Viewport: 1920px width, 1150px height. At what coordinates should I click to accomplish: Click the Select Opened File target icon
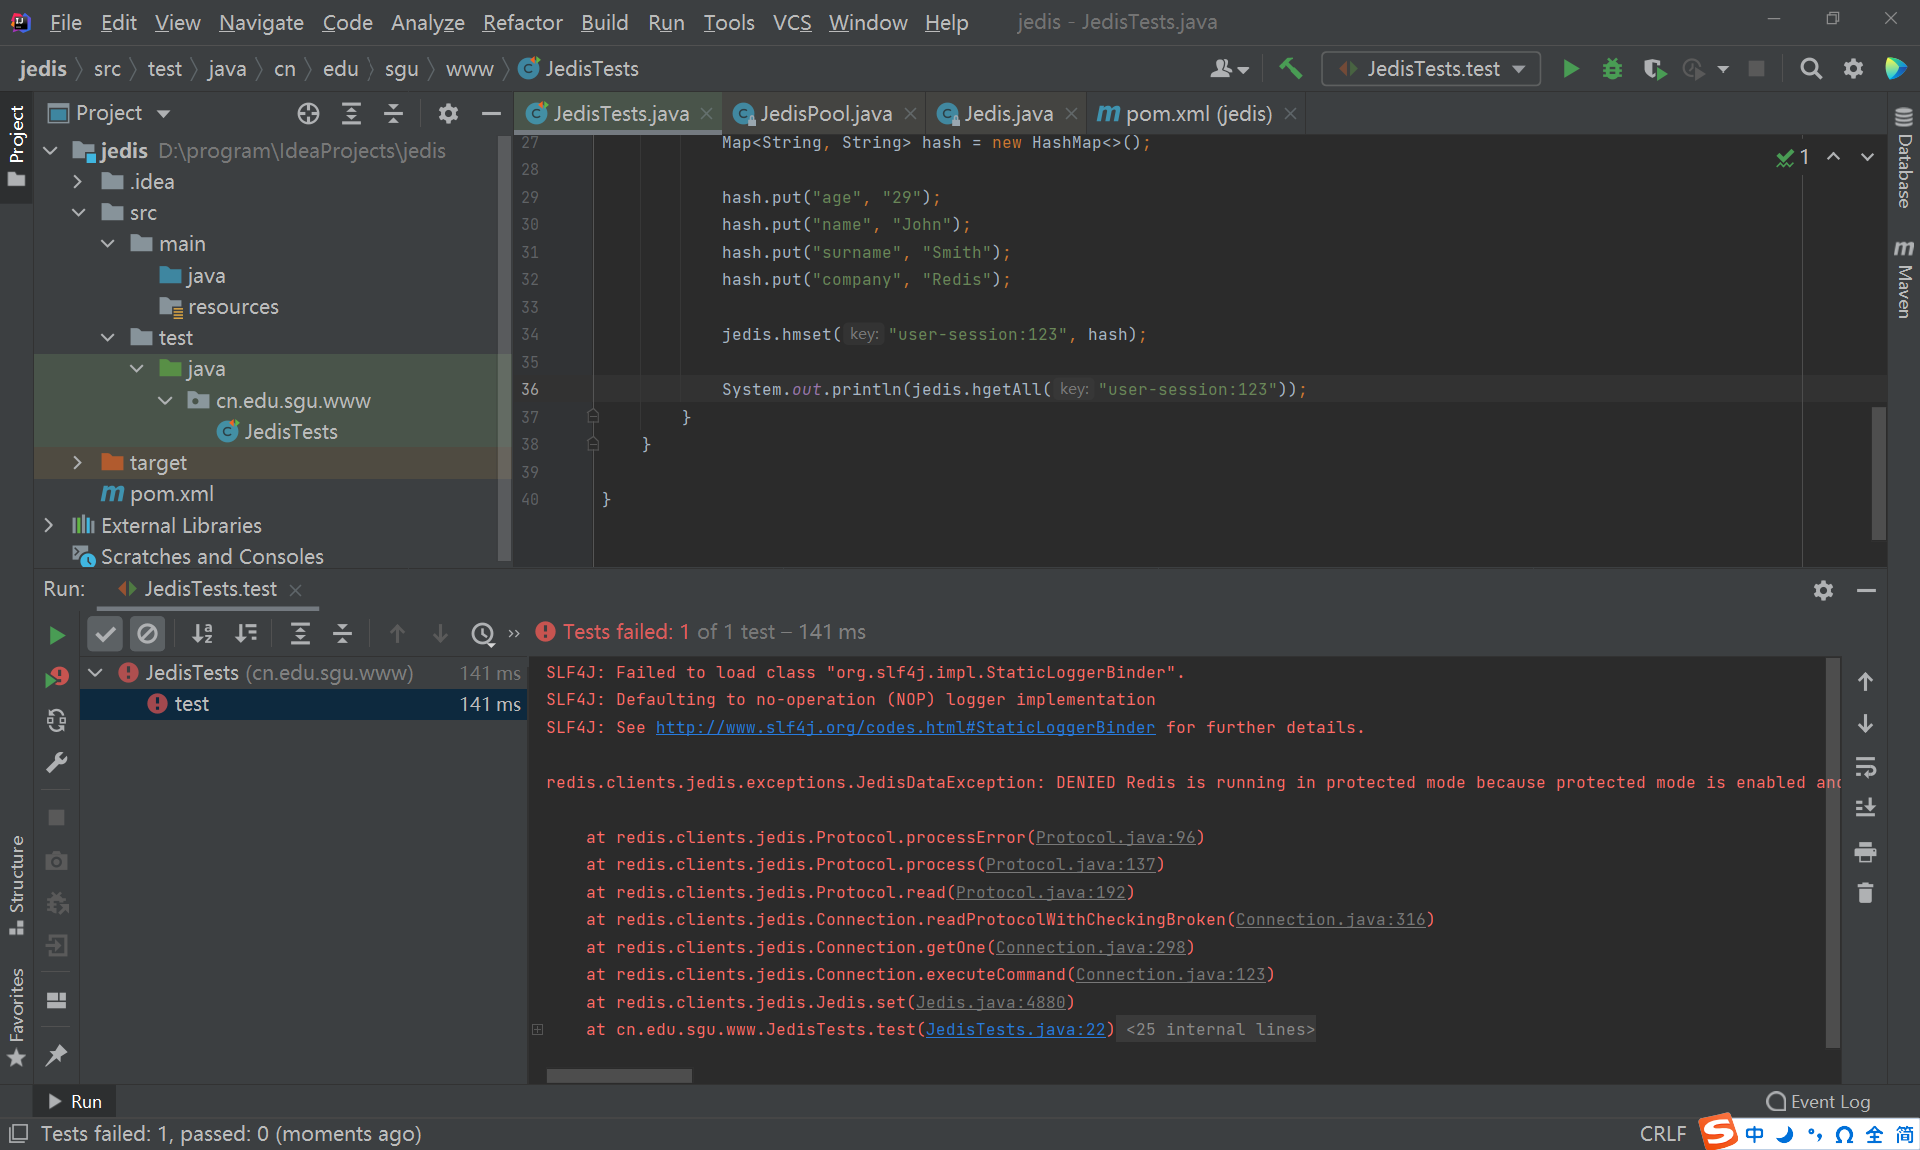click(x=308, y=113)
